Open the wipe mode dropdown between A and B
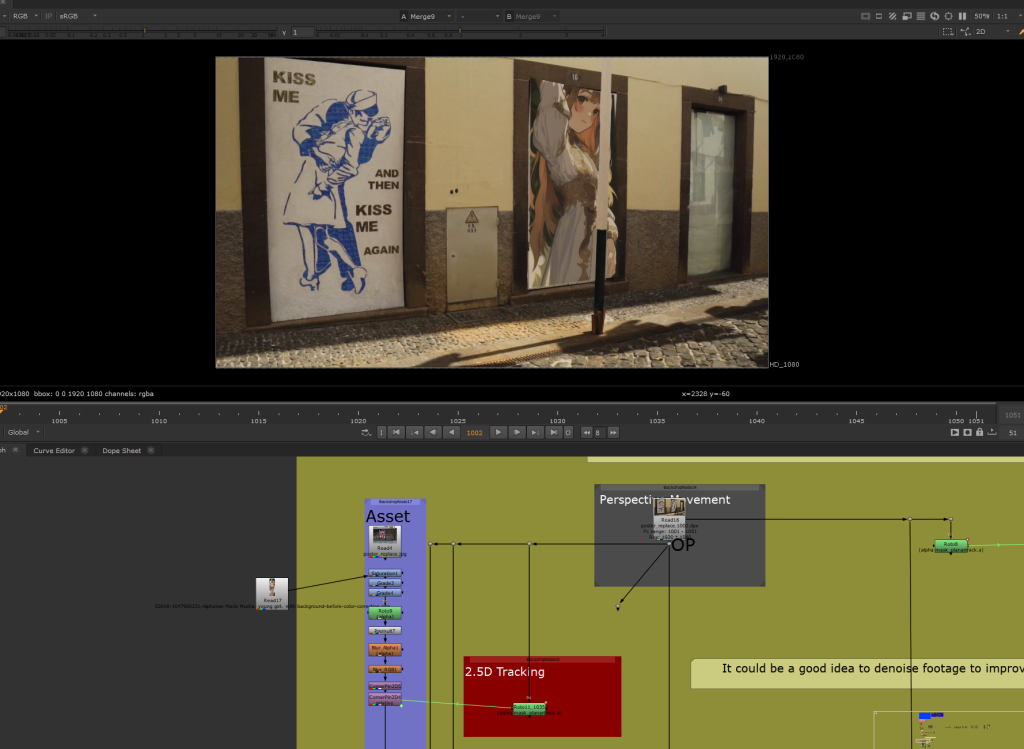 479,16
